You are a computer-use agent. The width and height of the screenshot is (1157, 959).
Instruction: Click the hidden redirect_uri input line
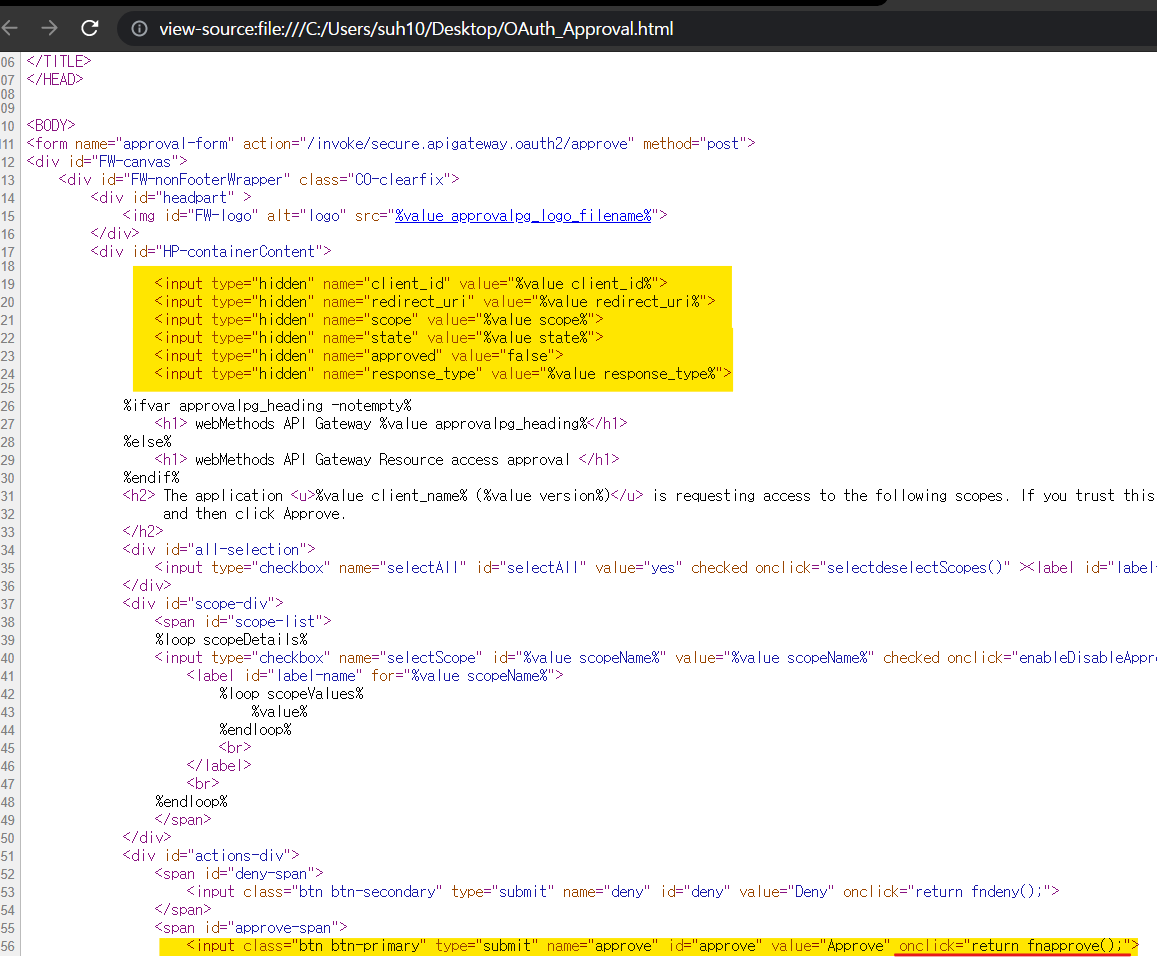[x=434, y=302]
